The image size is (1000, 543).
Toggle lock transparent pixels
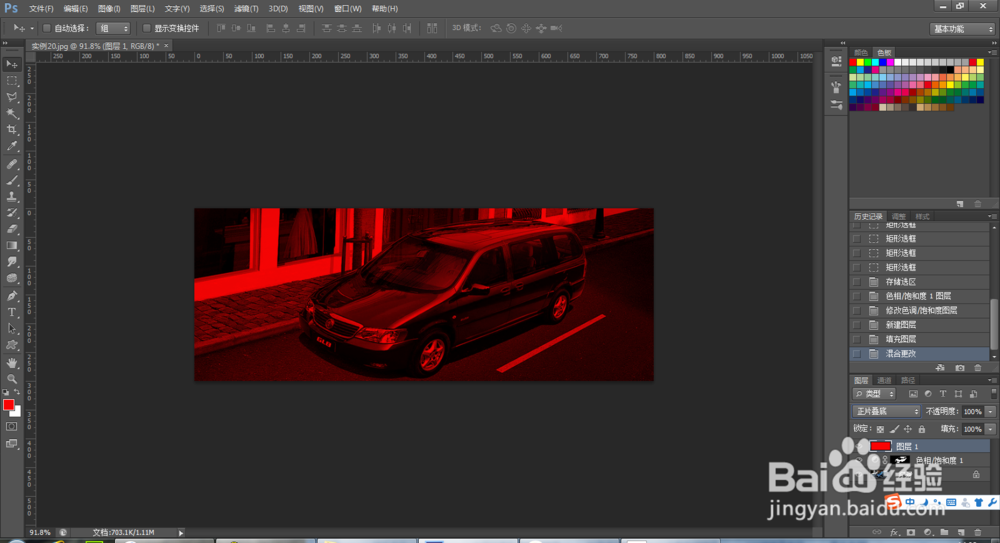[880, 429]
